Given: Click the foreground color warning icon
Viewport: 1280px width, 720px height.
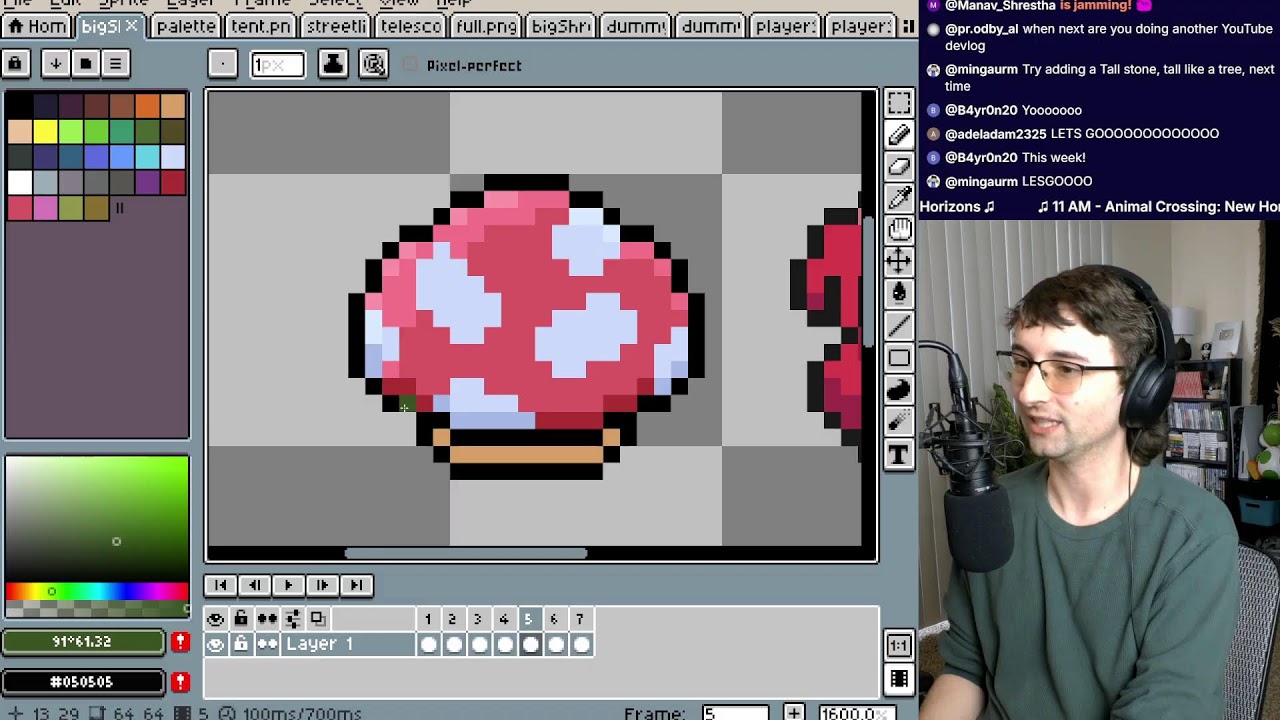Looking at the screenshot, I should (x=180, y=641).
